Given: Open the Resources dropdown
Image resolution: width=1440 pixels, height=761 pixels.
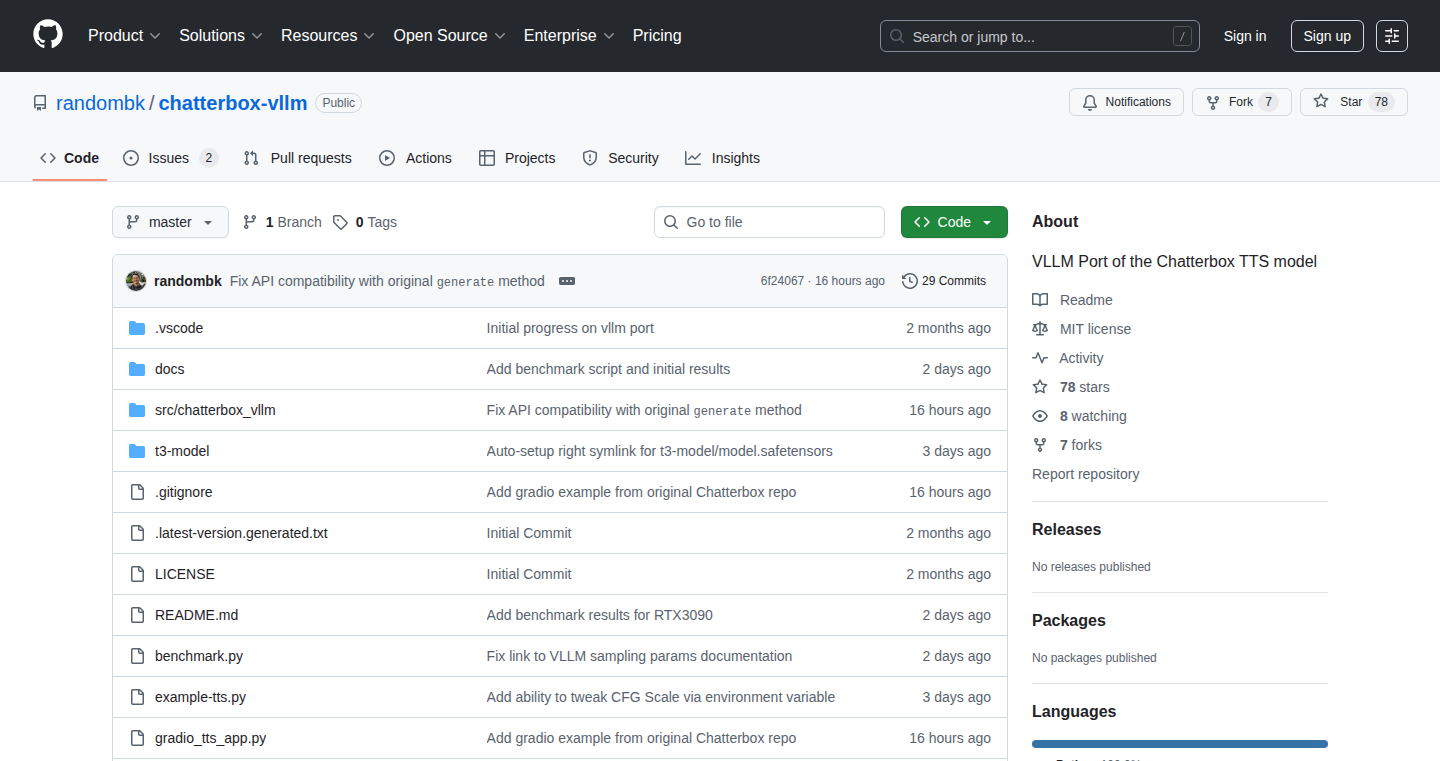Looking at the screenshot, I should click(x=328, y=36).
